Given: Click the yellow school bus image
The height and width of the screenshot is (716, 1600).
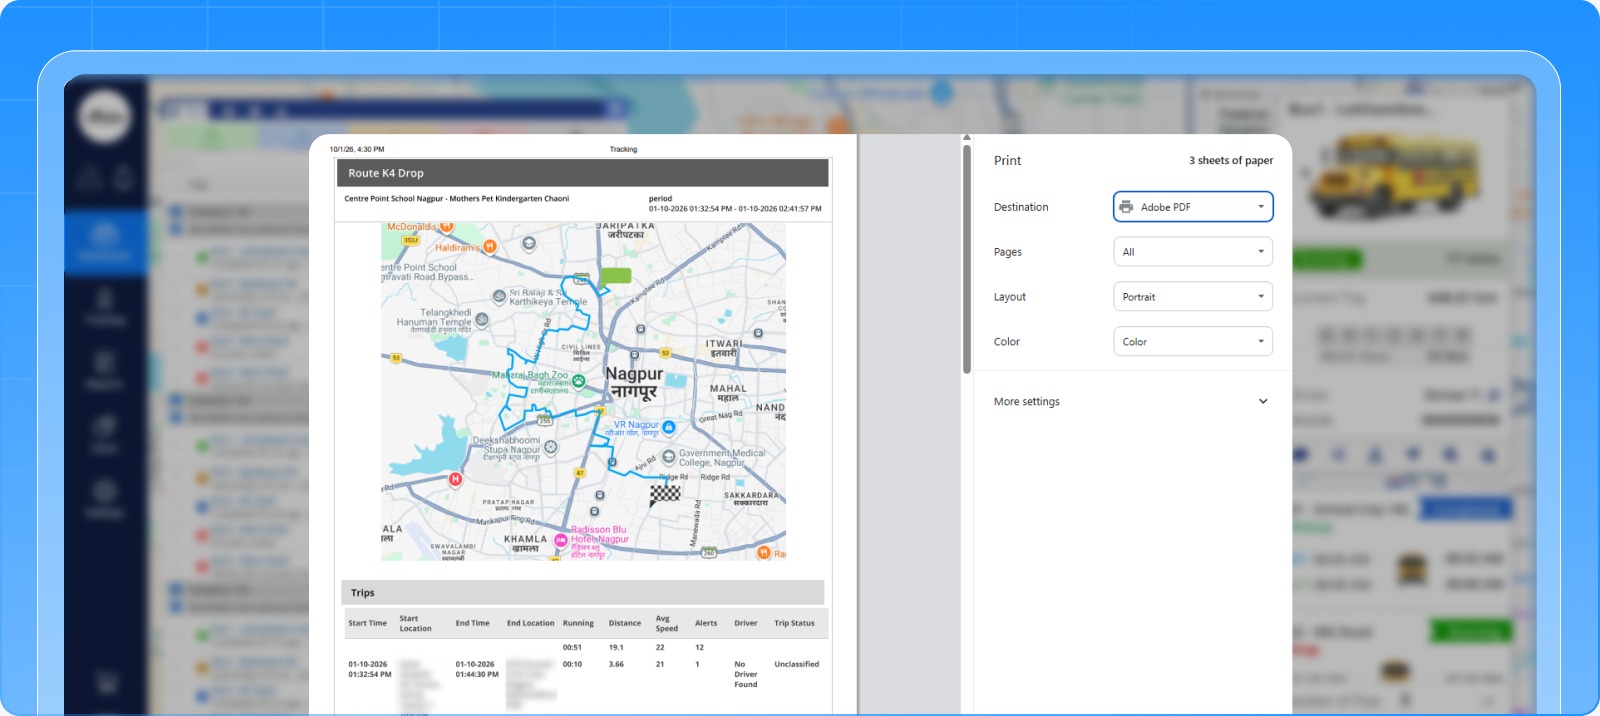Looking at the screenshot, I should click(x=1393, y=178).
